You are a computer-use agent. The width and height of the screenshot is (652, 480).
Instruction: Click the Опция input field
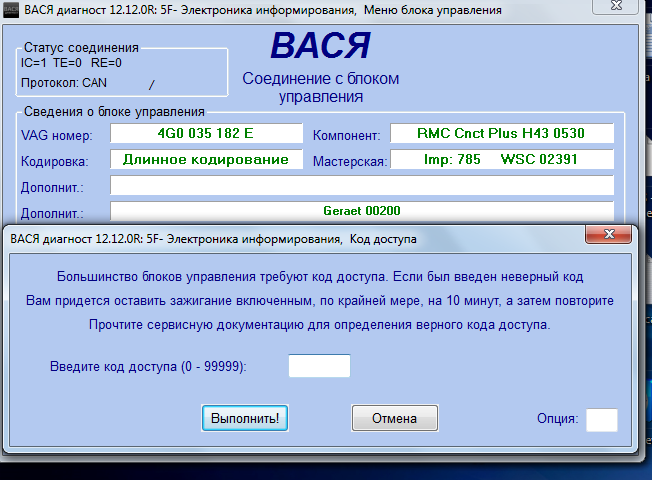point(602,420)
